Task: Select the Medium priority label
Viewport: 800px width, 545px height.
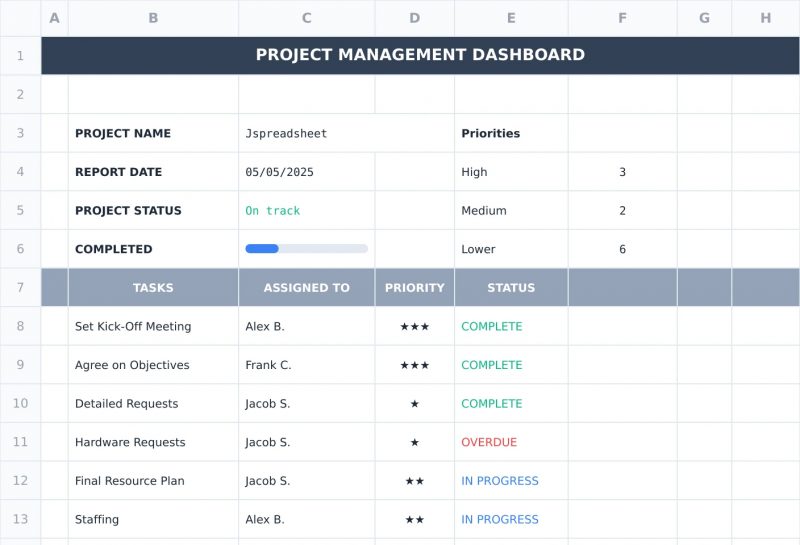Action: point(511,210)
